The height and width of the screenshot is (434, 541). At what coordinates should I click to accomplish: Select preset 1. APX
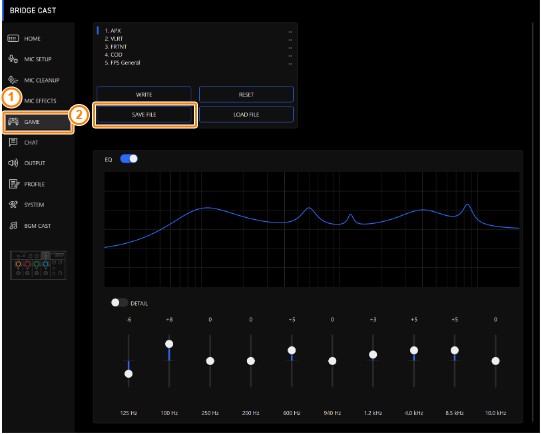tap(113, 31)
